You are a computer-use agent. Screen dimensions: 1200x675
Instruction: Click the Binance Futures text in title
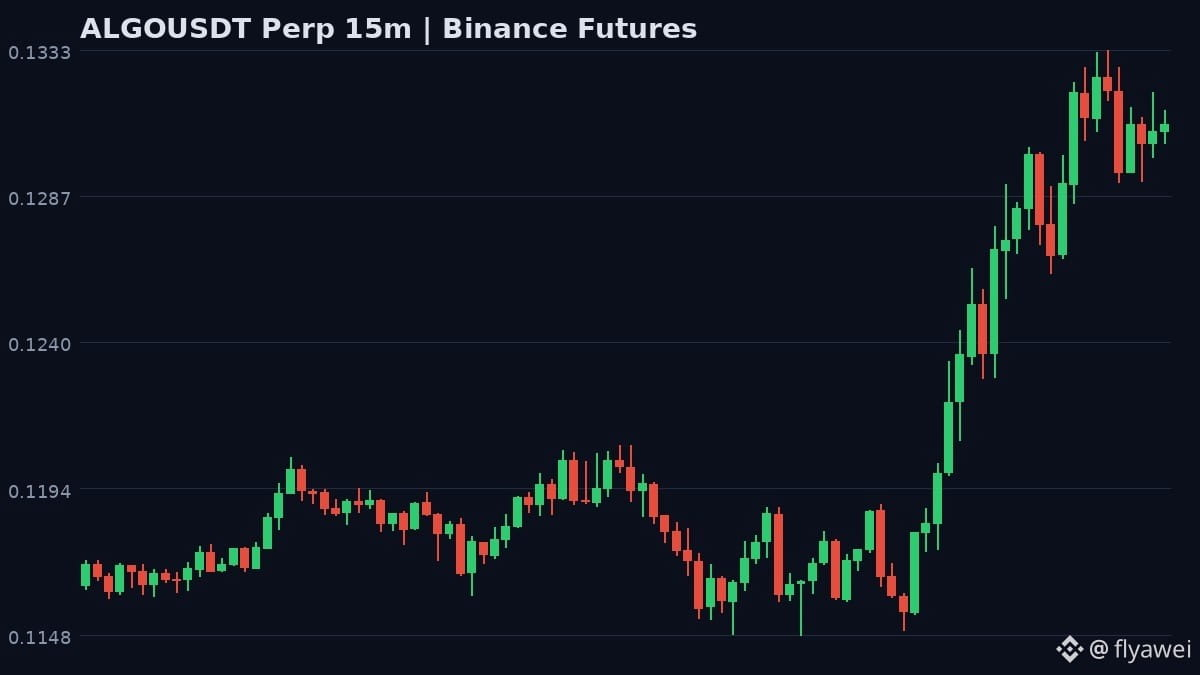[569, 28]
